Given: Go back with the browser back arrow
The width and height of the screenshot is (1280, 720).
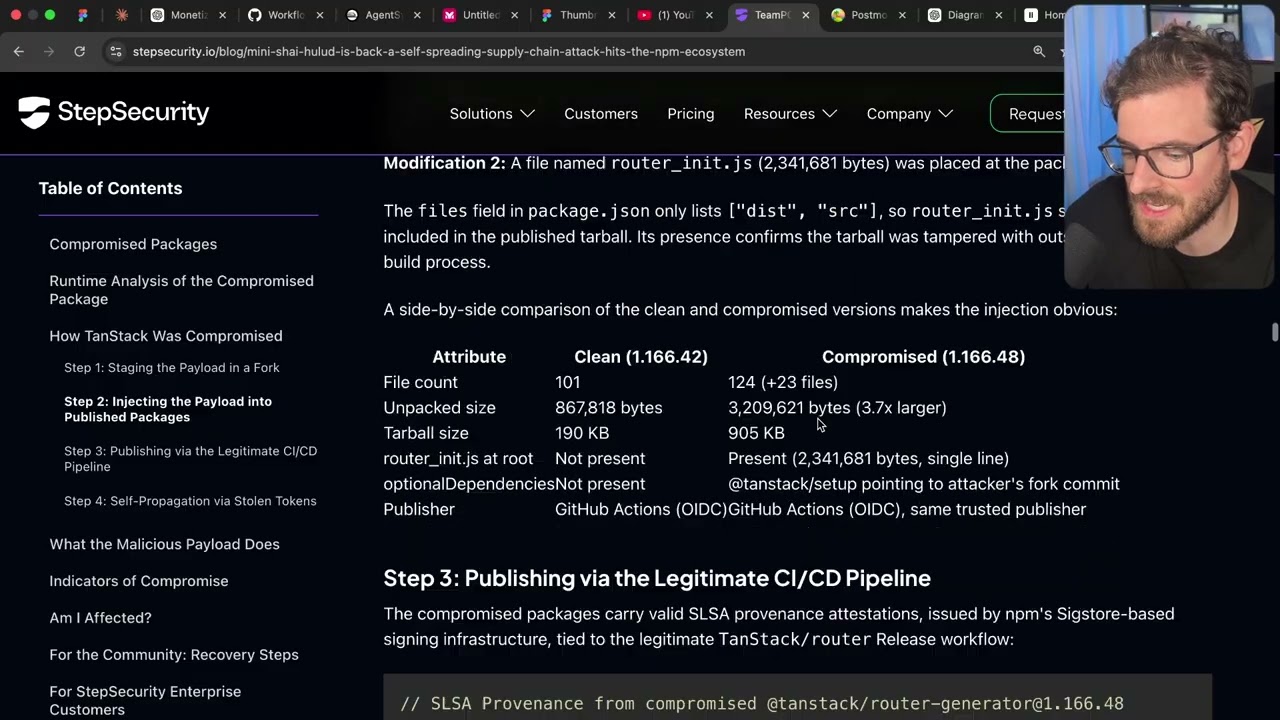Looking at the screenshot, I should (x=19, y=51).
